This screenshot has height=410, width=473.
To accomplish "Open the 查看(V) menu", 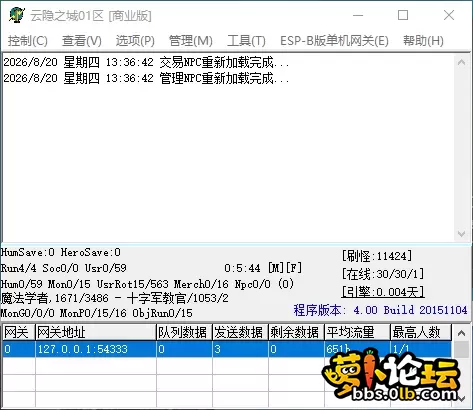I will [82, 41].
